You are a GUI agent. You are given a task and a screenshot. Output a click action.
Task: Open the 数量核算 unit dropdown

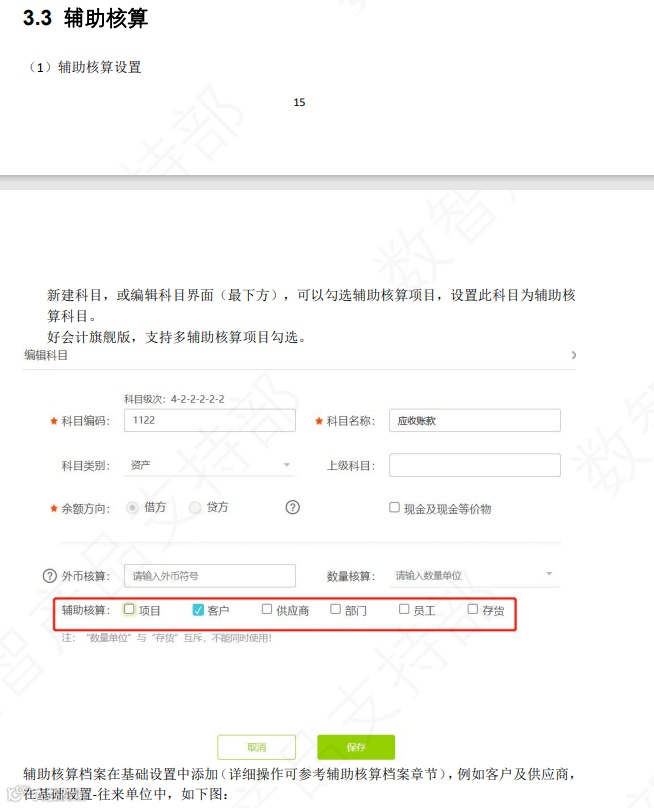pos(474,575)
